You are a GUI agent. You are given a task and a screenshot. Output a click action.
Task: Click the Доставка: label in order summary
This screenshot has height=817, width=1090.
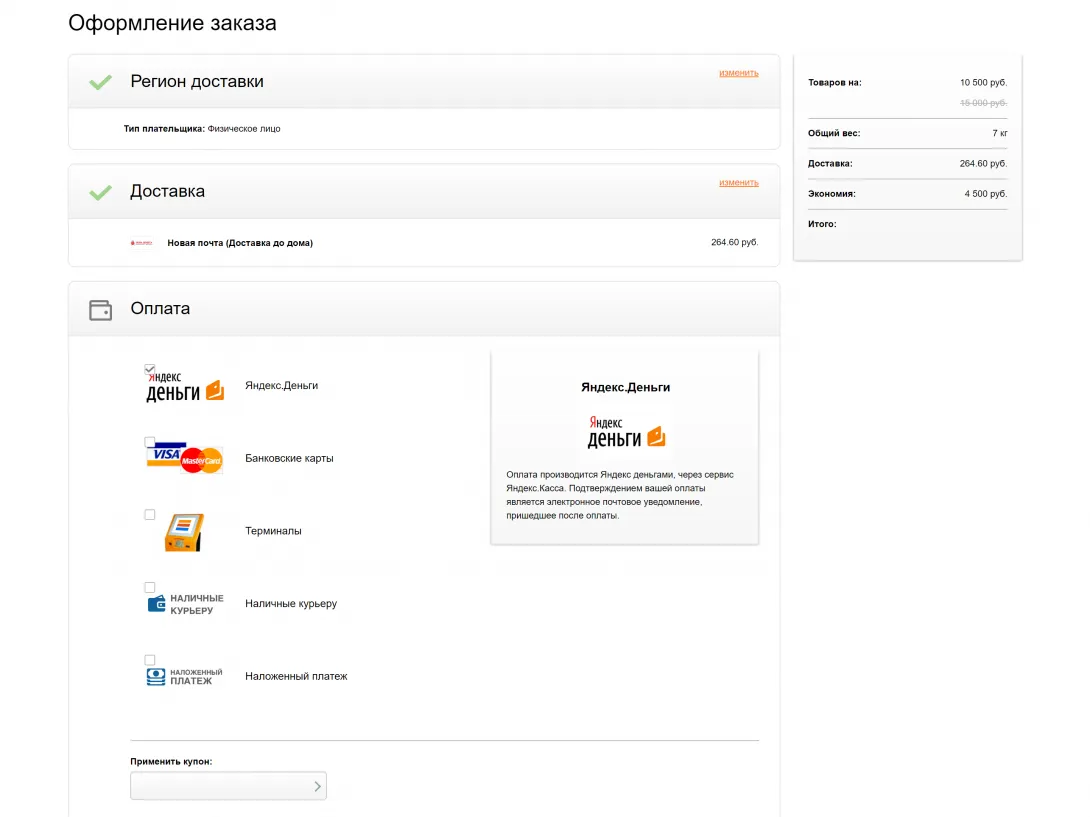tap(830, 164)
